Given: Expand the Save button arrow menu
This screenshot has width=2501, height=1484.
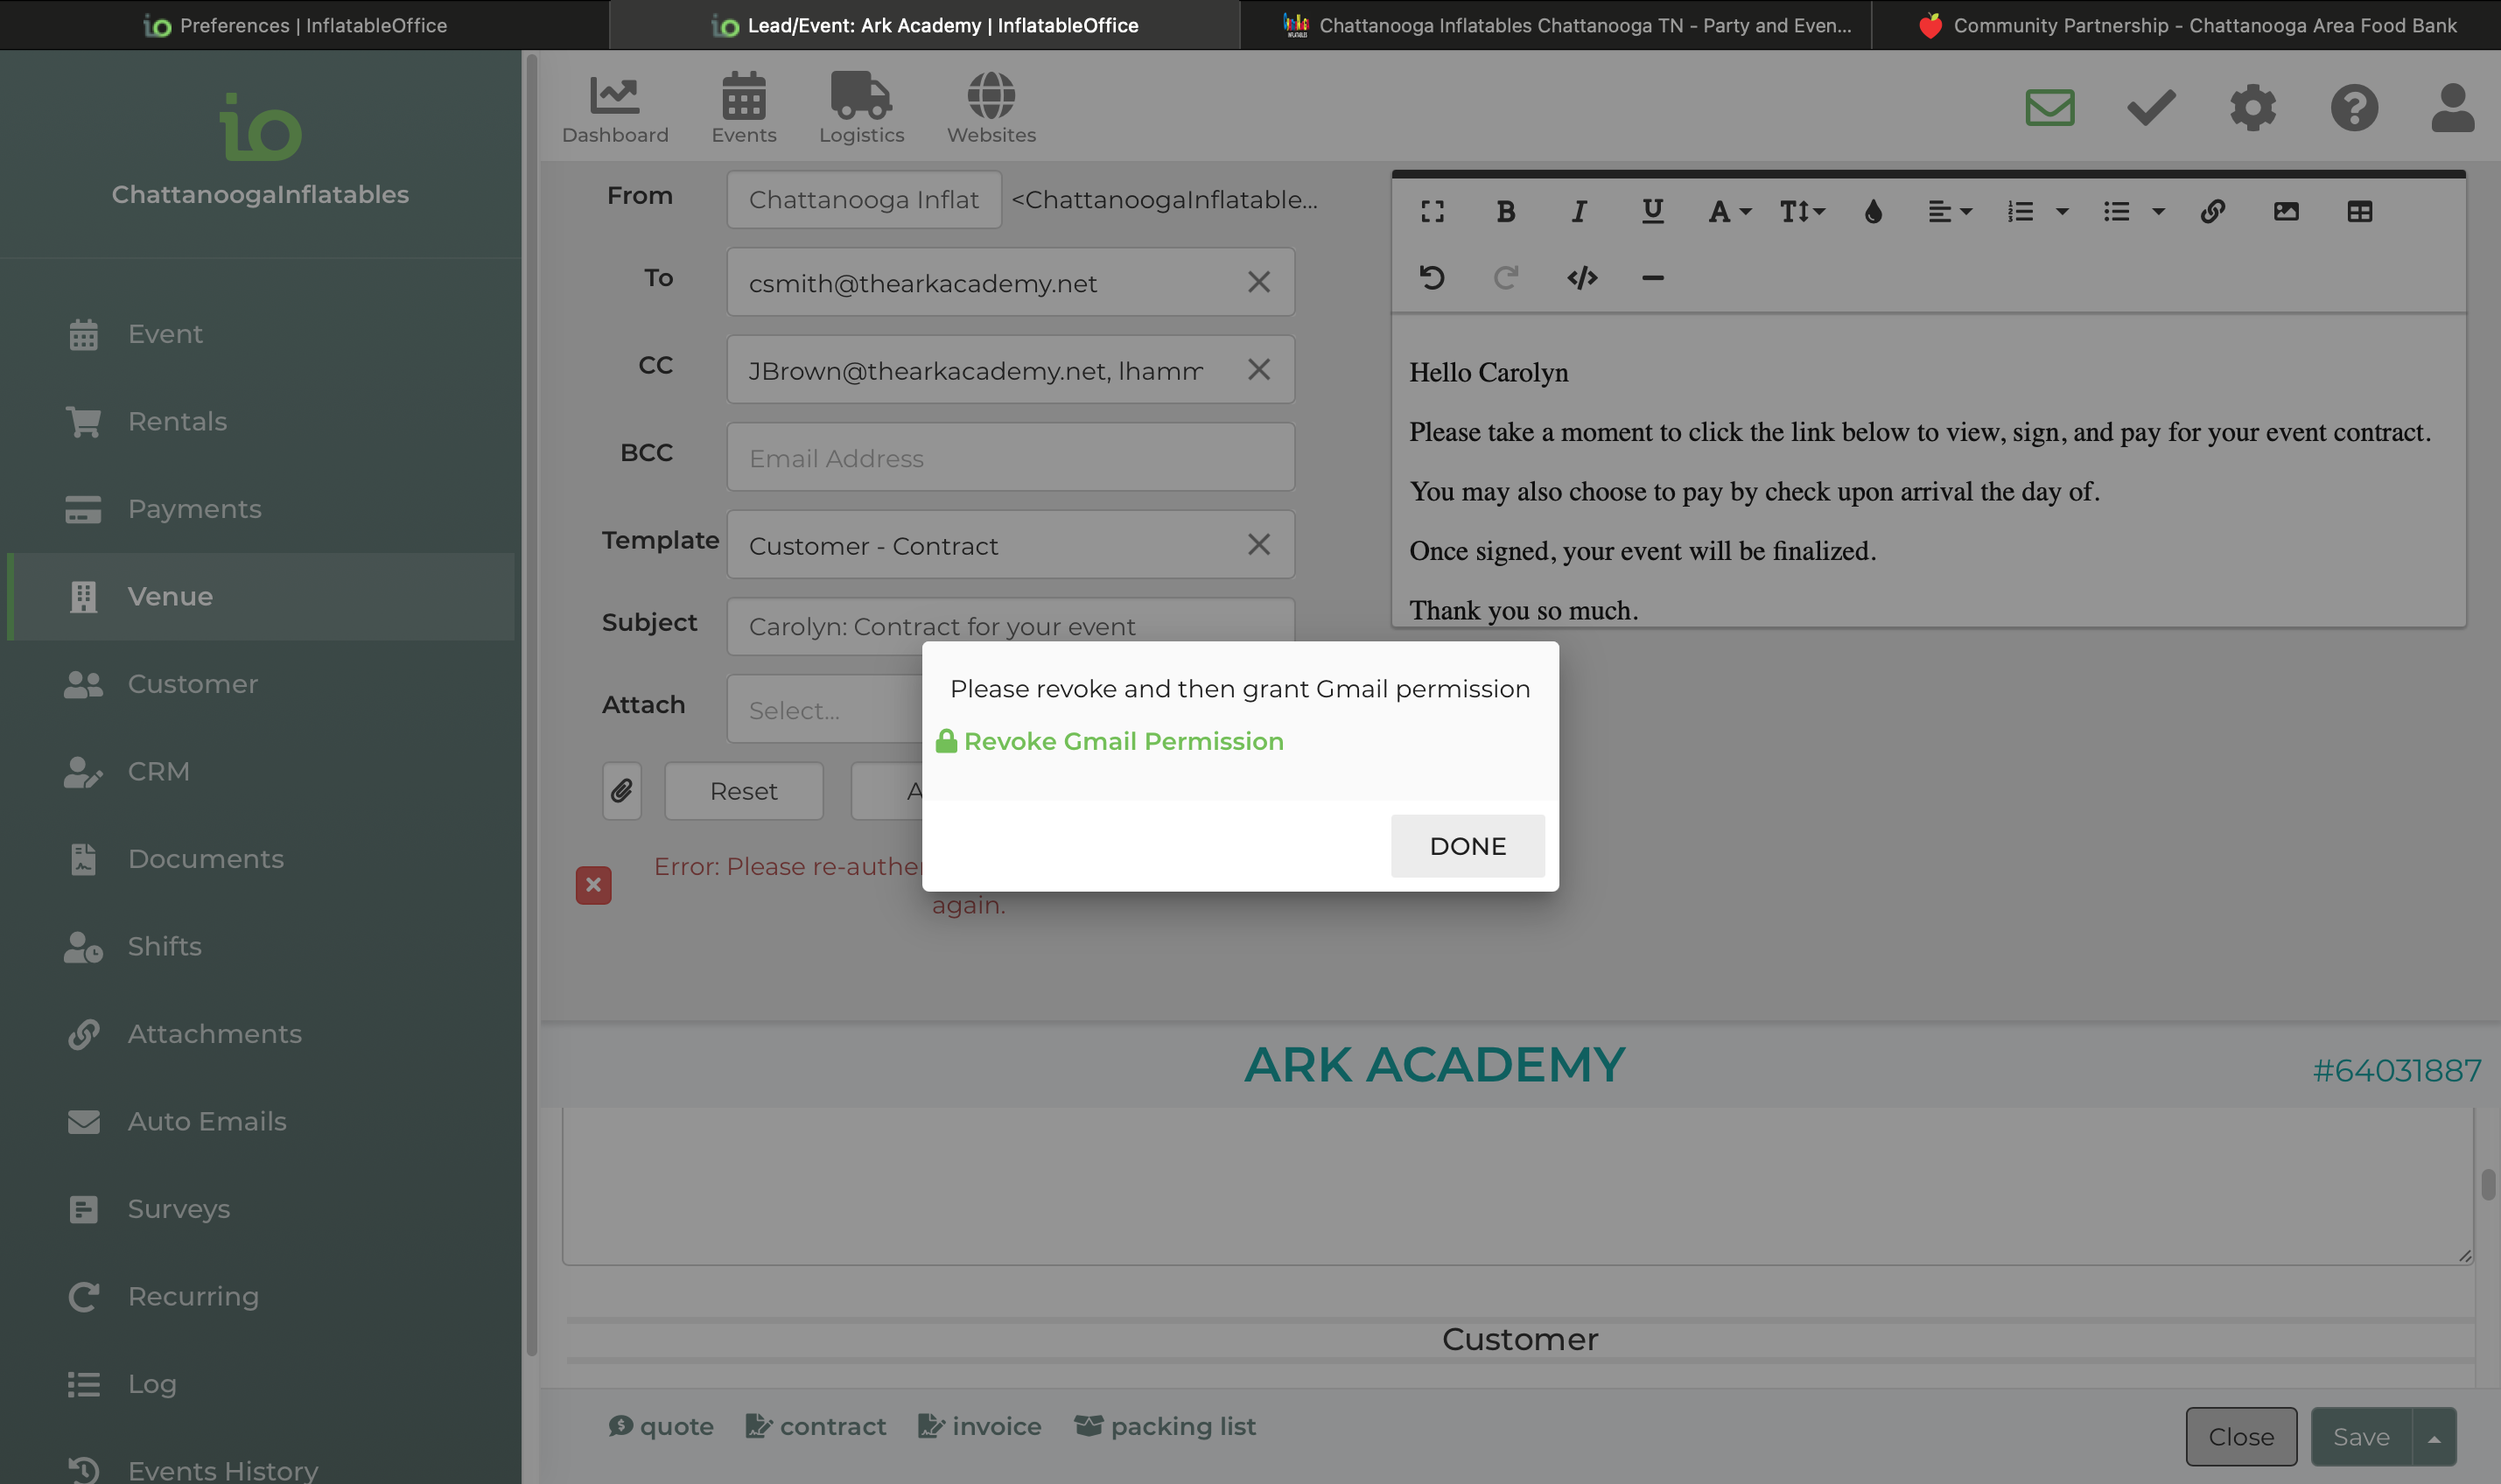Looking at the screenshot, I should click(2434, 1438).
